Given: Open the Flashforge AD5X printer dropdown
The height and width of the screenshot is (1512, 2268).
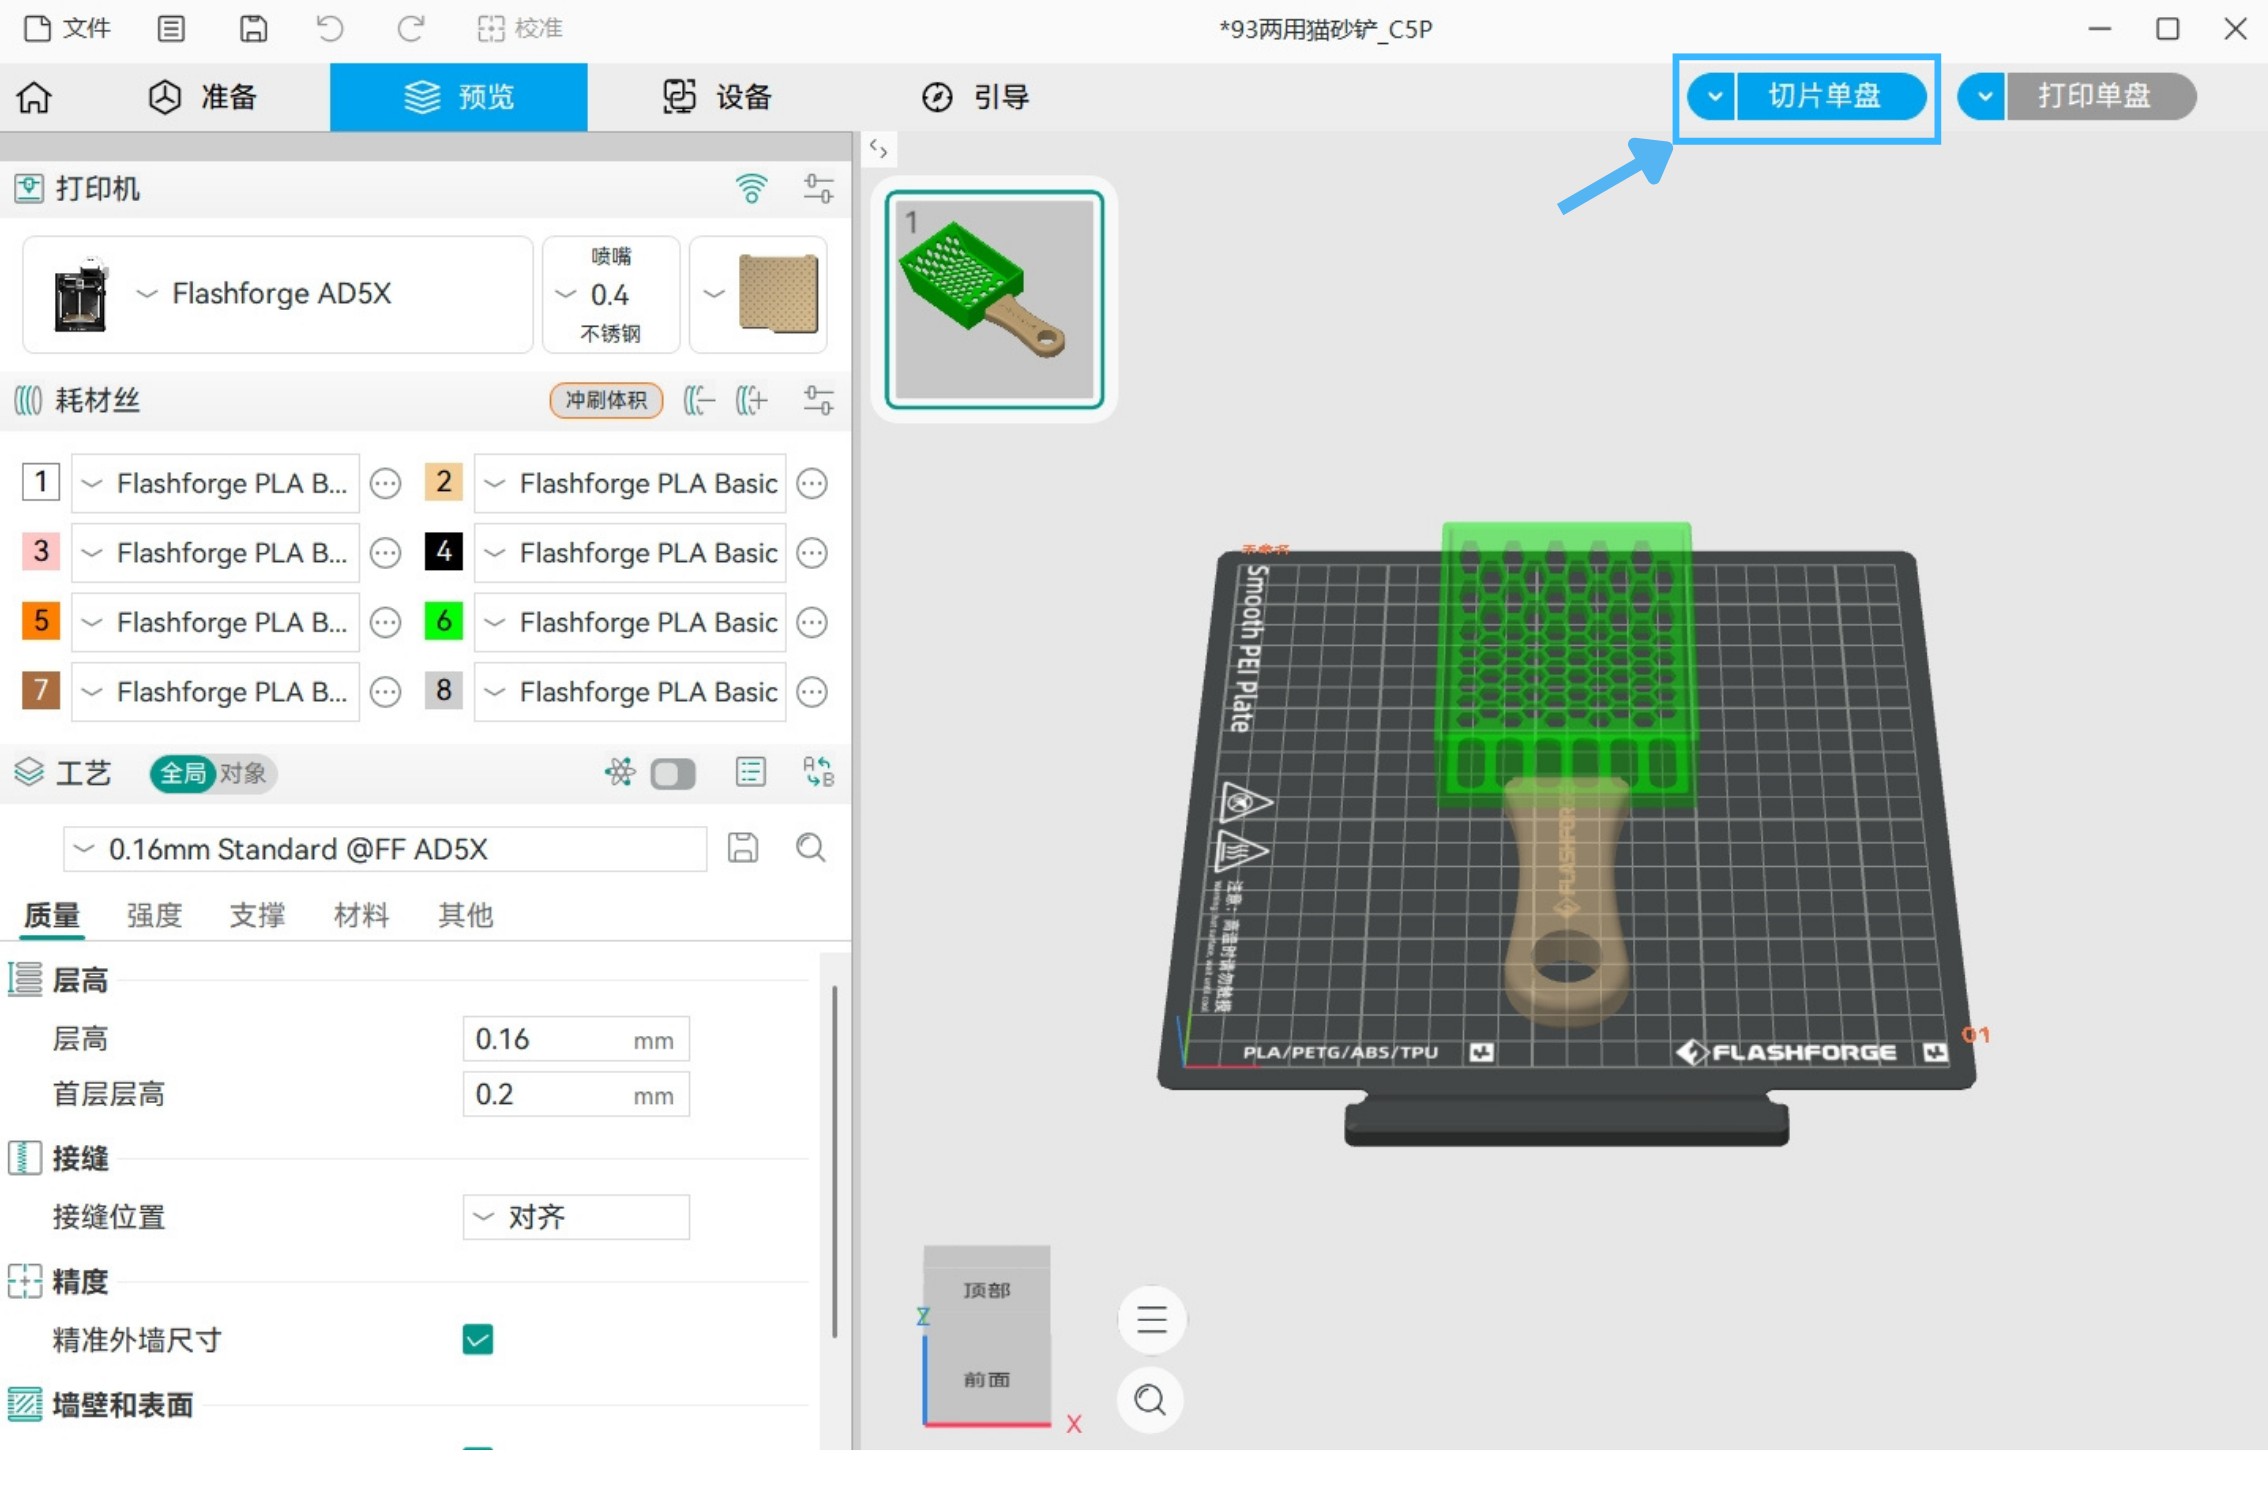Looking at the screenshot, I should pyautogui.click(x=278, y=294).
